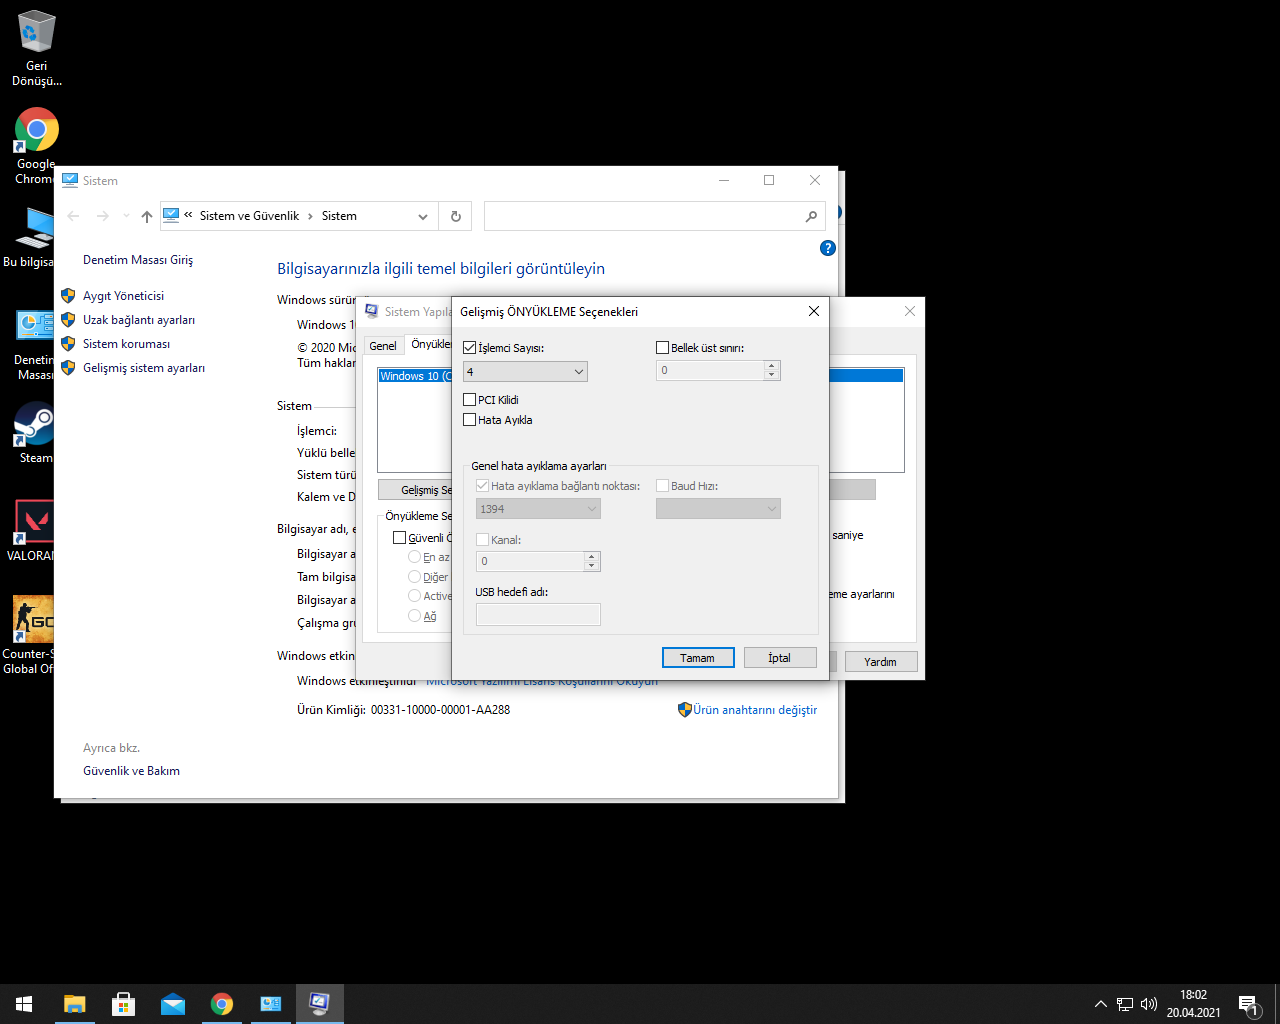This screenshot has height=1024, width=1280.
Task: Open Aygıt Yöneticisi link
Action: pos(123,296)
